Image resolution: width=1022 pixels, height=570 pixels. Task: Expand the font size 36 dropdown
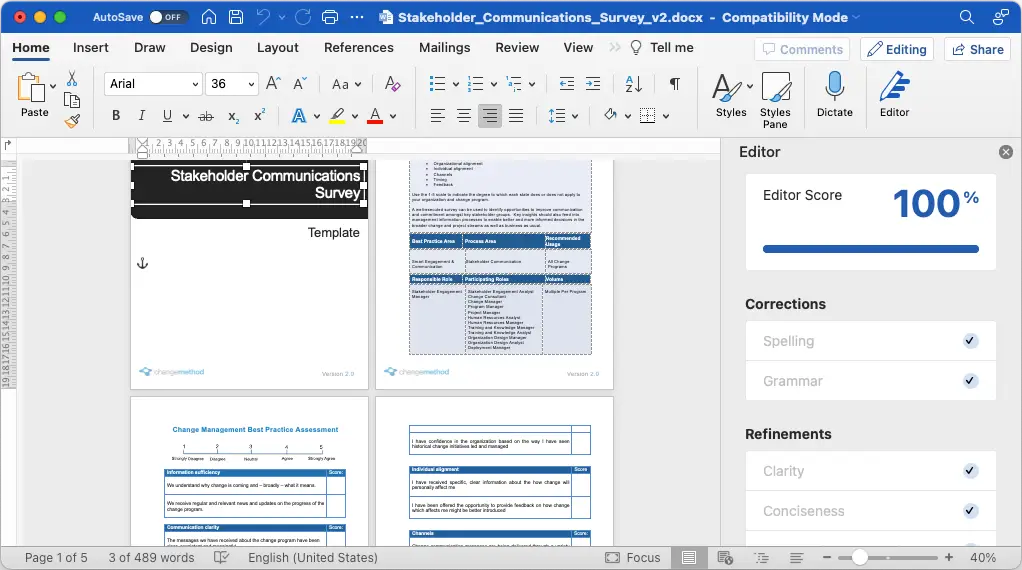point(251,84)
